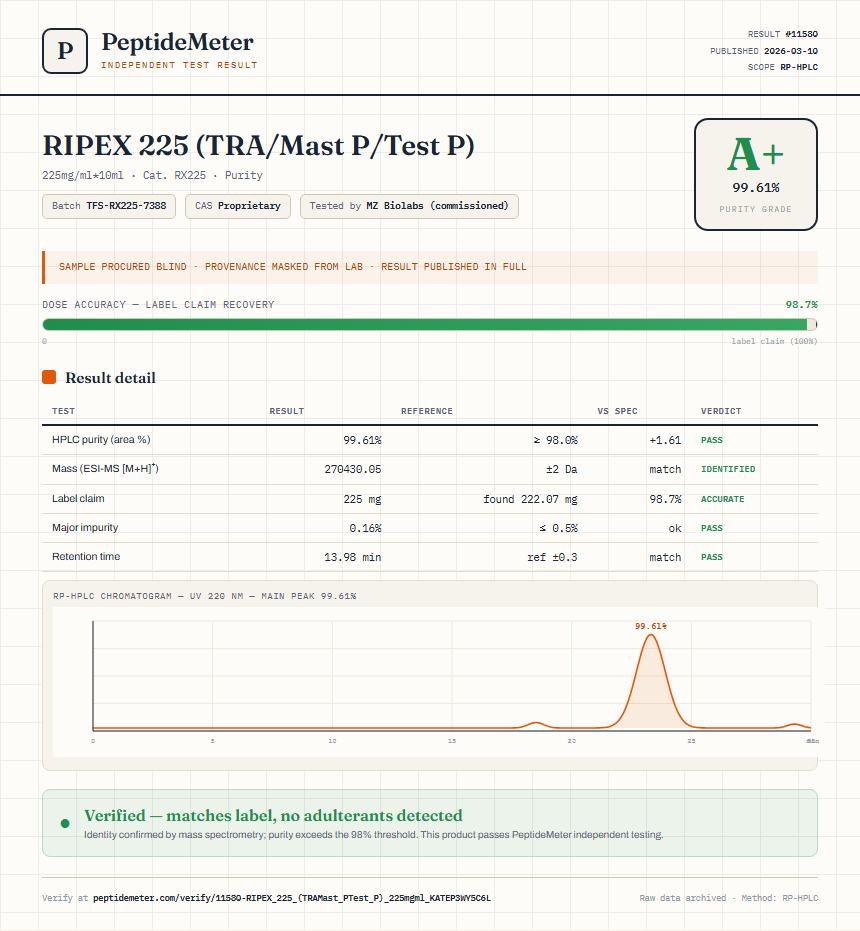Click the sample procured blind notice banner
The height and width of the screenshot is (931, 860).
click(x=429, y=267)
